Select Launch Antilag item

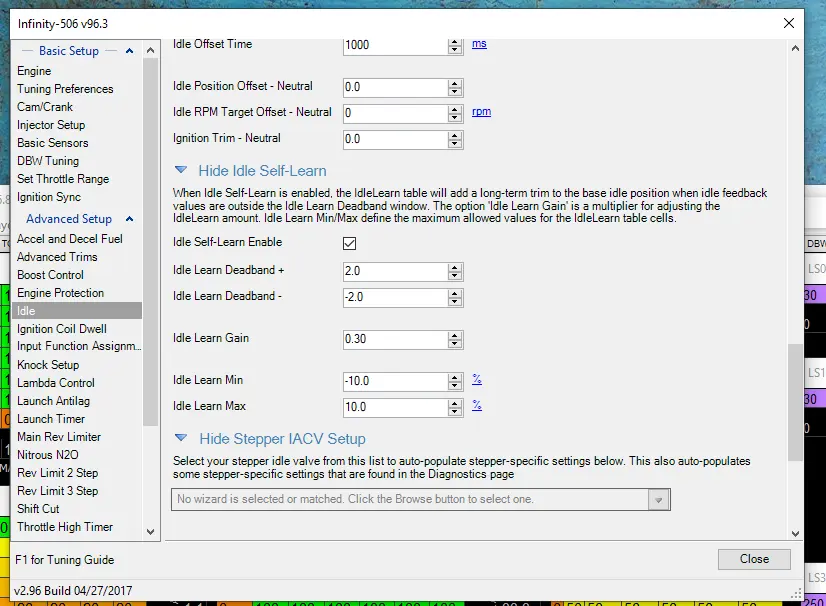click(53, 400)
